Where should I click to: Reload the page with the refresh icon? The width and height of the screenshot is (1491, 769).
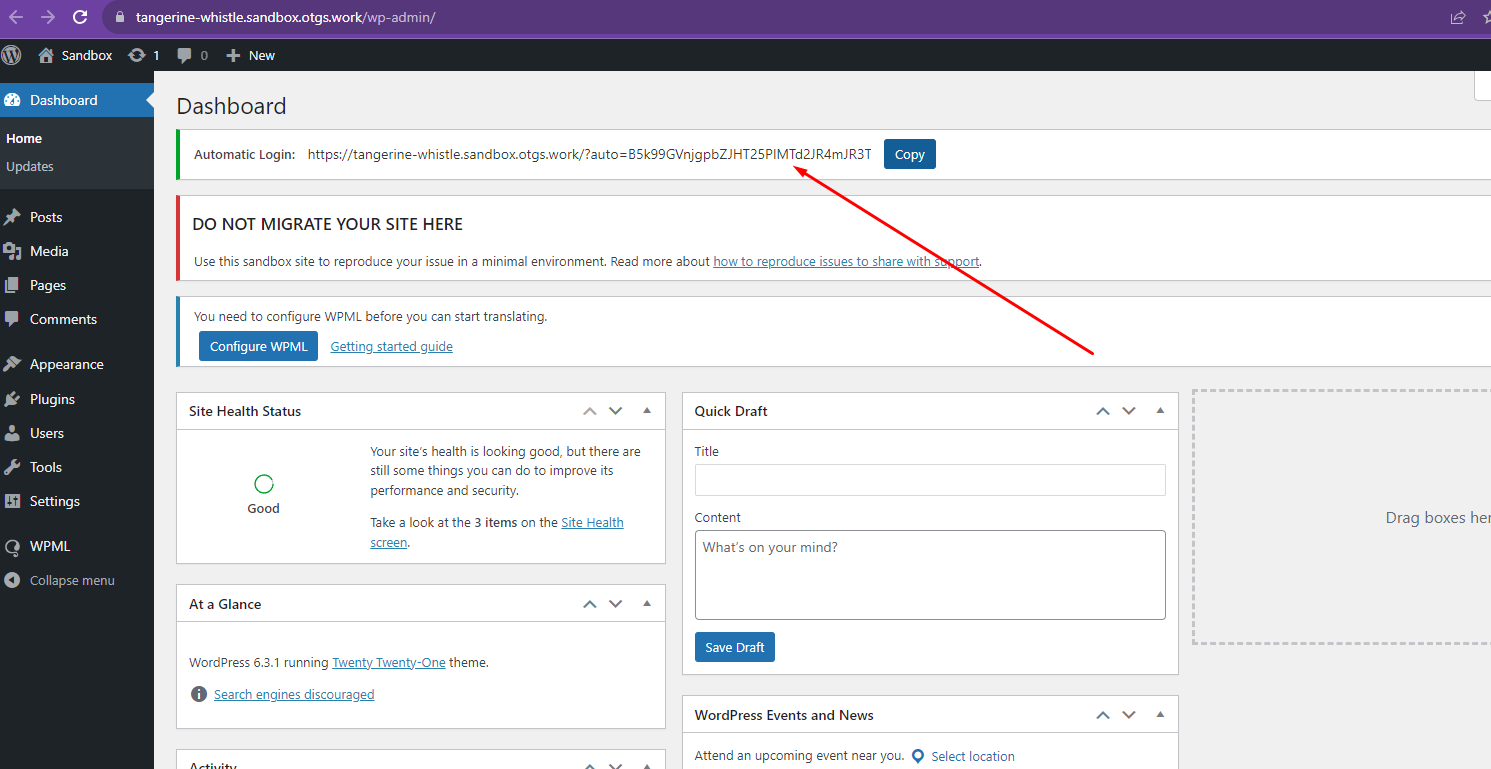[x=80, y=17]
